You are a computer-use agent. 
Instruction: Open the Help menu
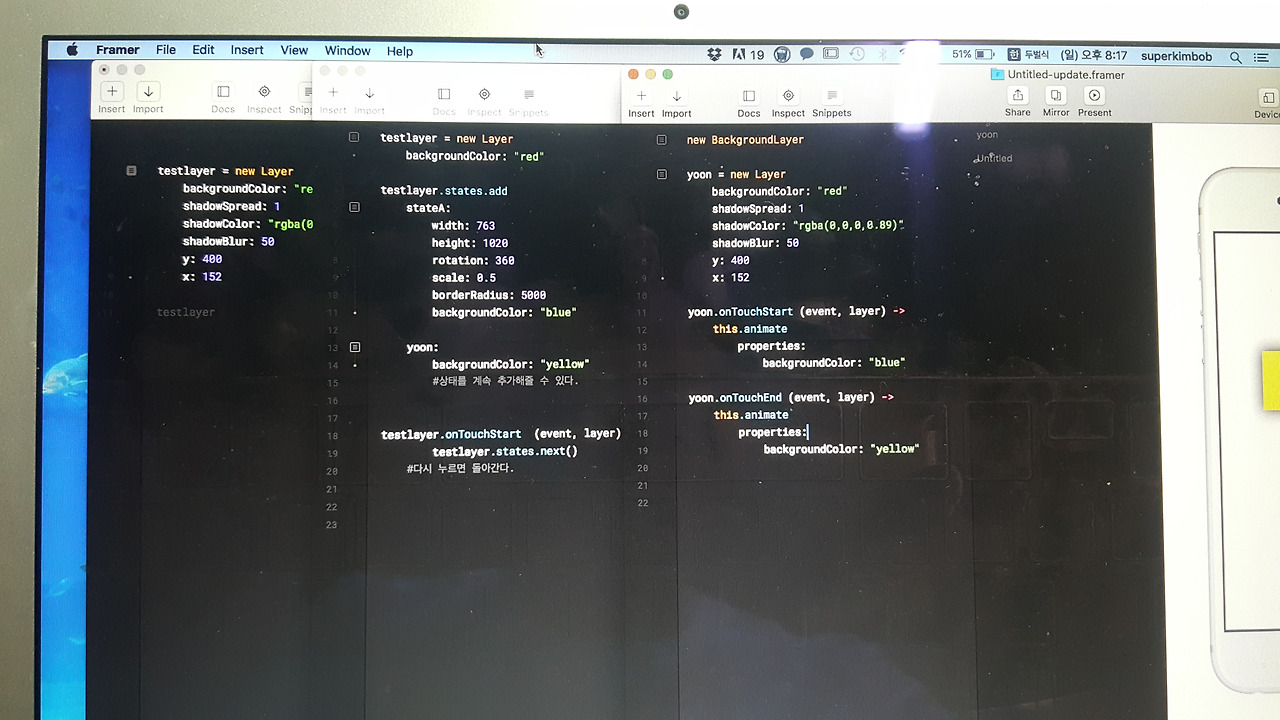[x=400, y=51]
